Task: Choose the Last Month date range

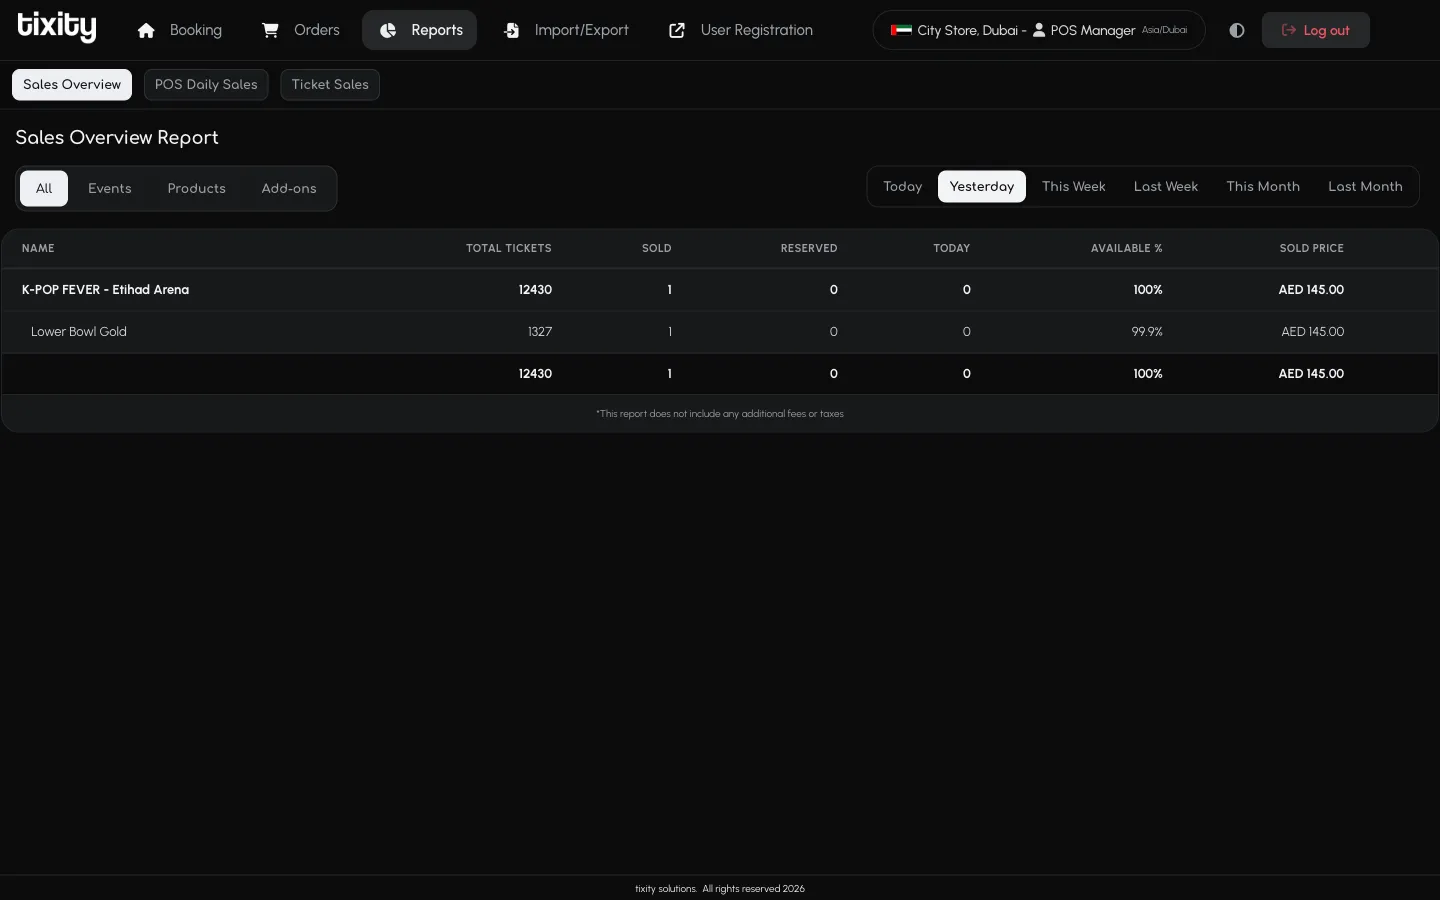Action: pos(1365,187)
